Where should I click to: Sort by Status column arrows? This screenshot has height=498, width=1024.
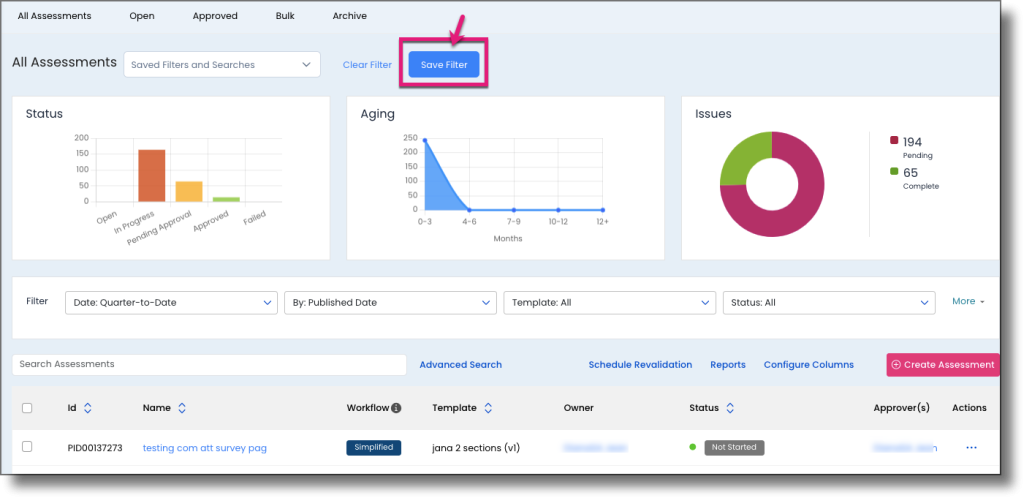(730, 408)
